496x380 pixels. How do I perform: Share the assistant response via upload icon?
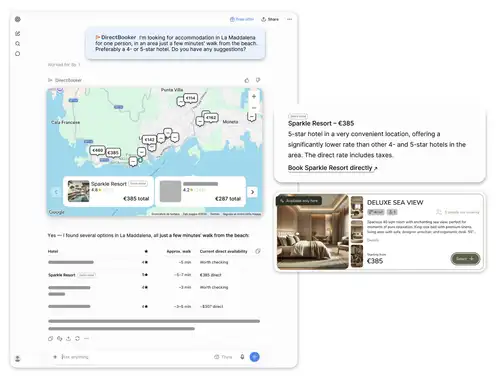point(68,338)
